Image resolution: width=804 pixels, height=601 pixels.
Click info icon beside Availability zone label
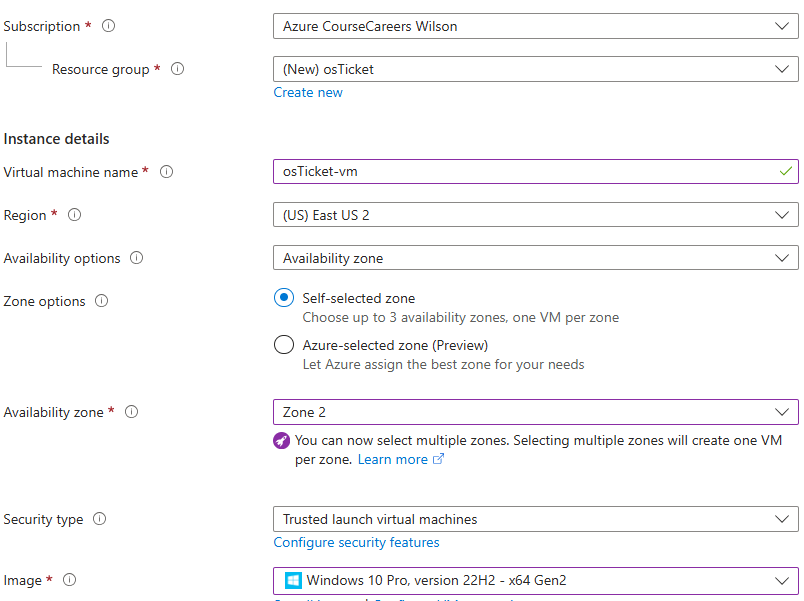coord(131,412)
